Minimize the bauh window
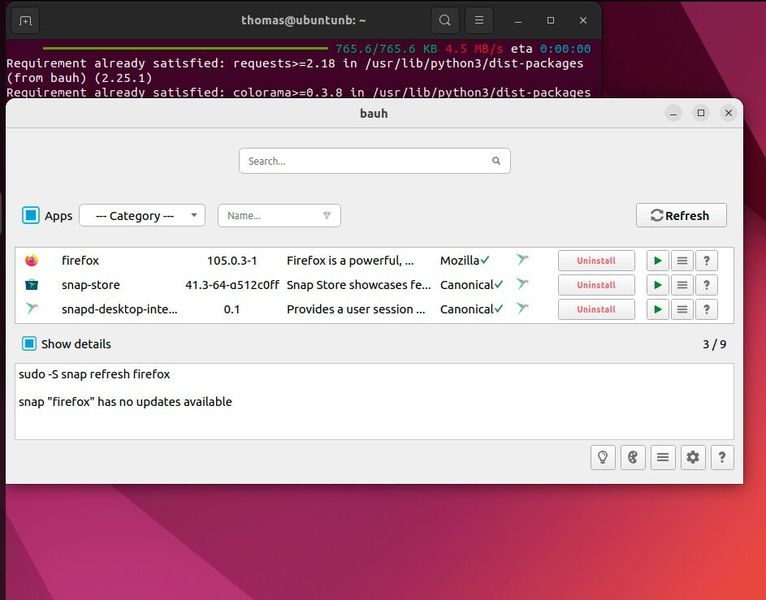The width and height of the screenshot is (766, 600). pyautogui.click(x=673, y=113)
